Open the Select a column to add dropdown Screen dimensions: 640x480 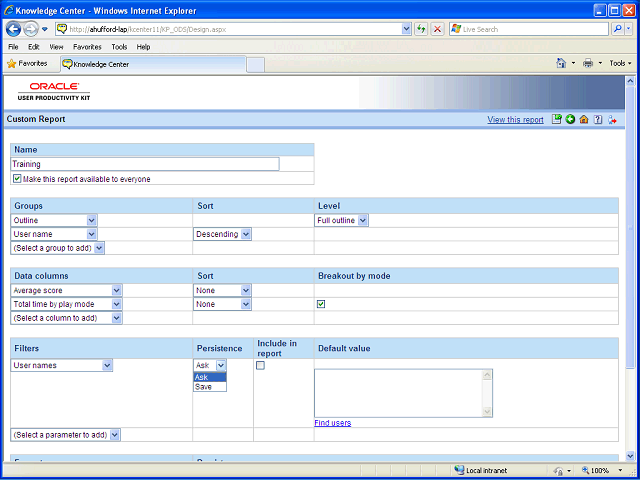click(x=67, y=318)
